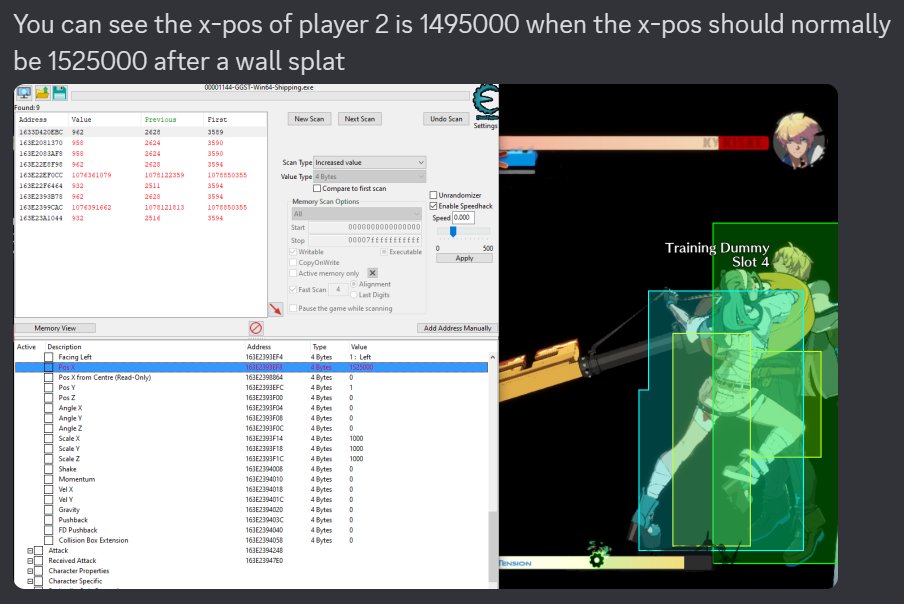Screen dimensions: 904x604
Task: Enable the Unrandomizer checkbox
Action: [433, 195]
